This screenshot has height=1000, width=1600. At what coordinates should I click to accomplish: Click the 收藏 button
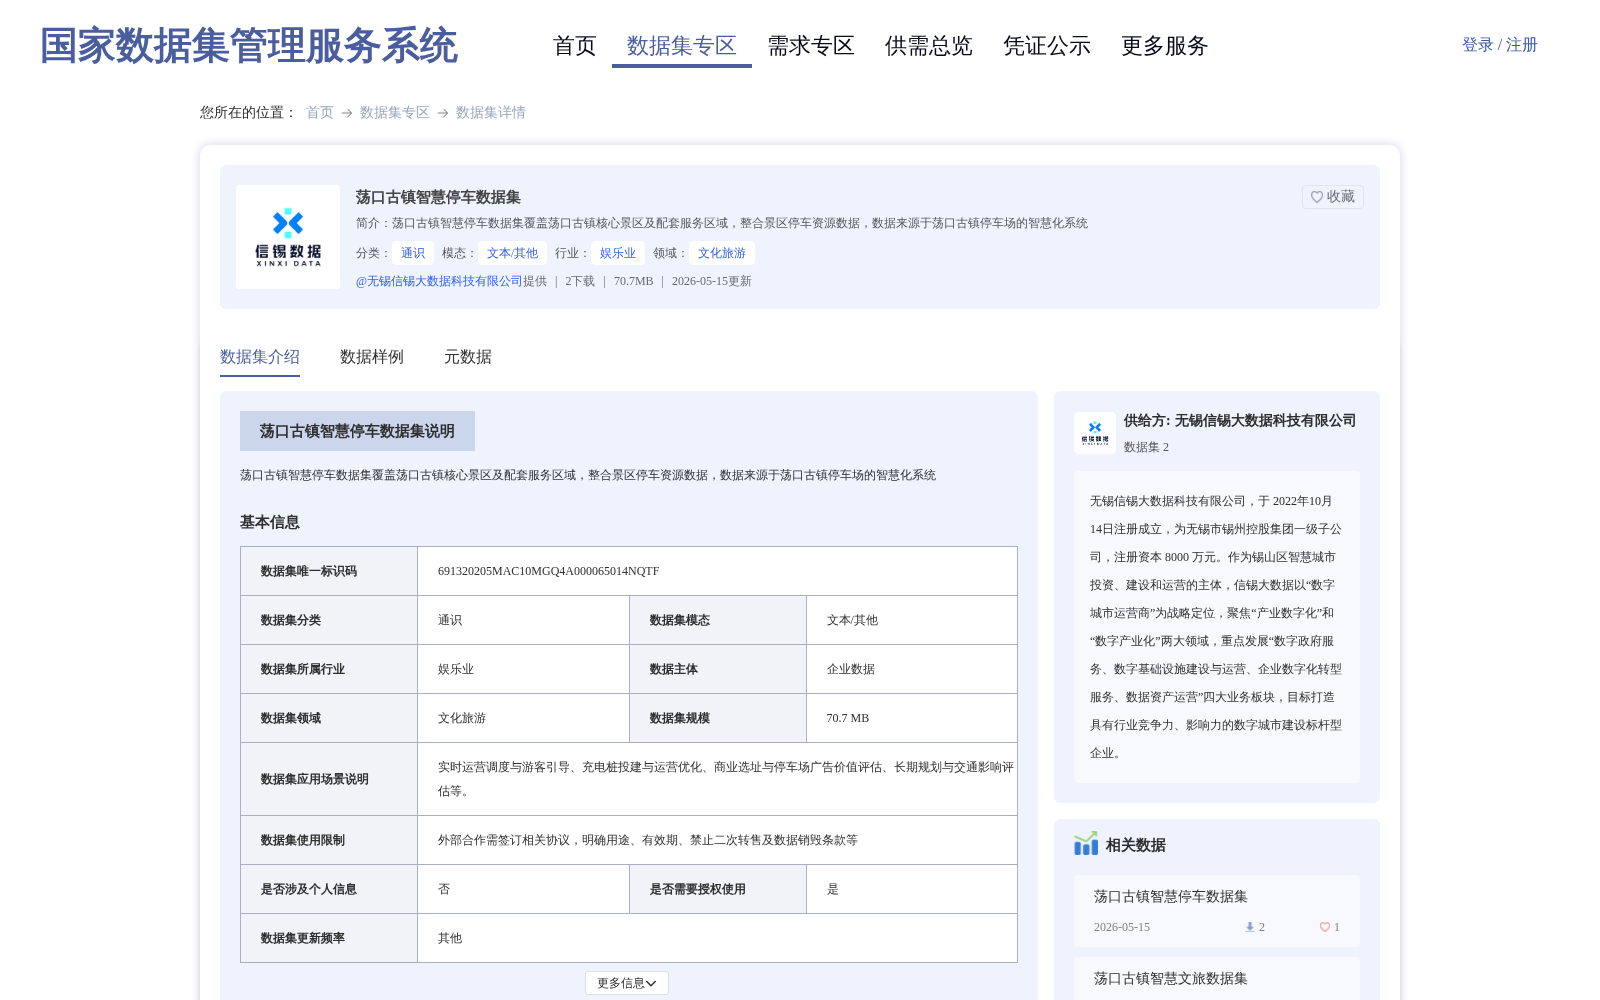click(1333, 197)
